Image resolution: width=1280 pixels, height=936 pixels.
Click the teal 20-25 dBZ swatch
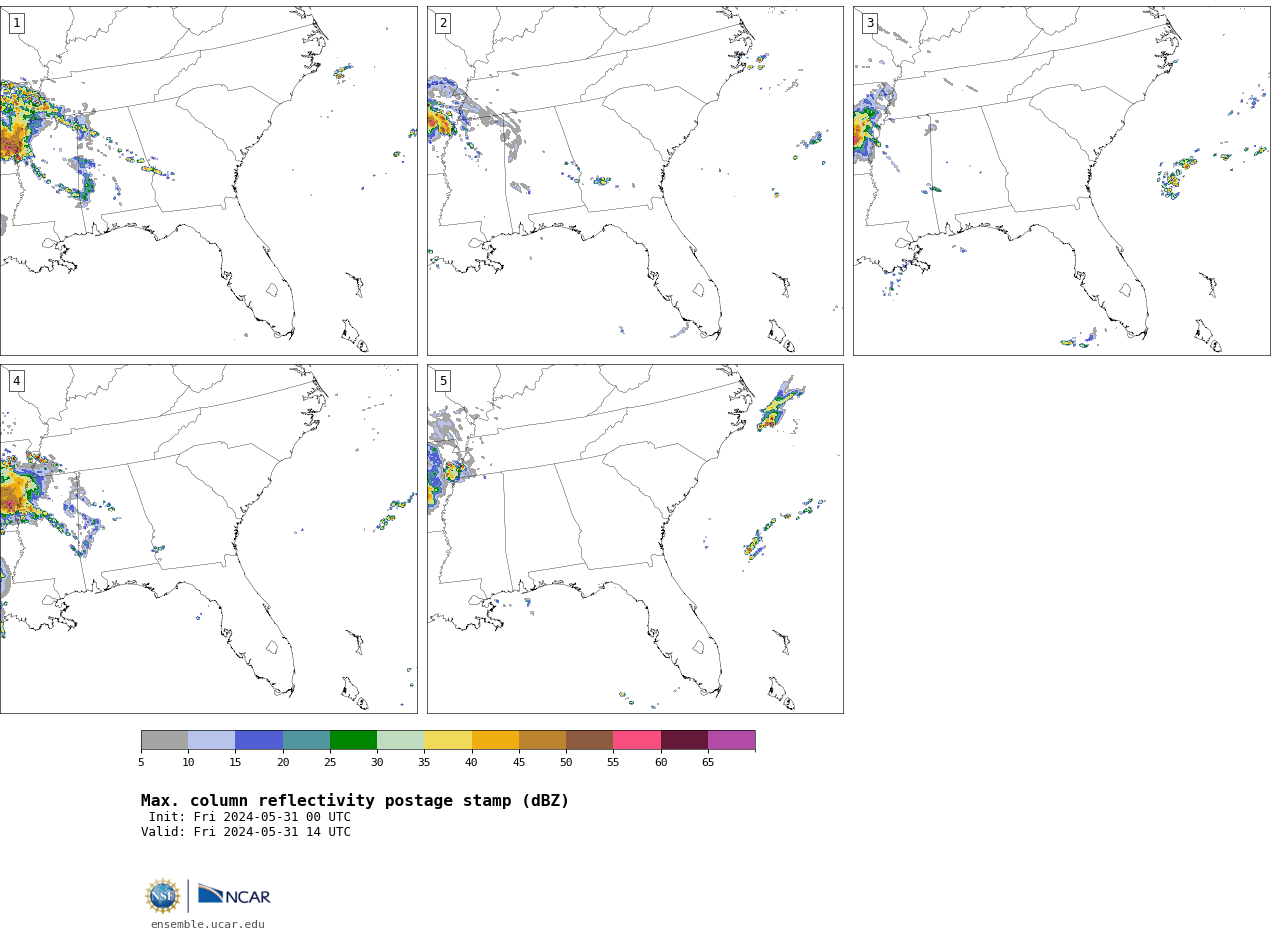[306, 740]
